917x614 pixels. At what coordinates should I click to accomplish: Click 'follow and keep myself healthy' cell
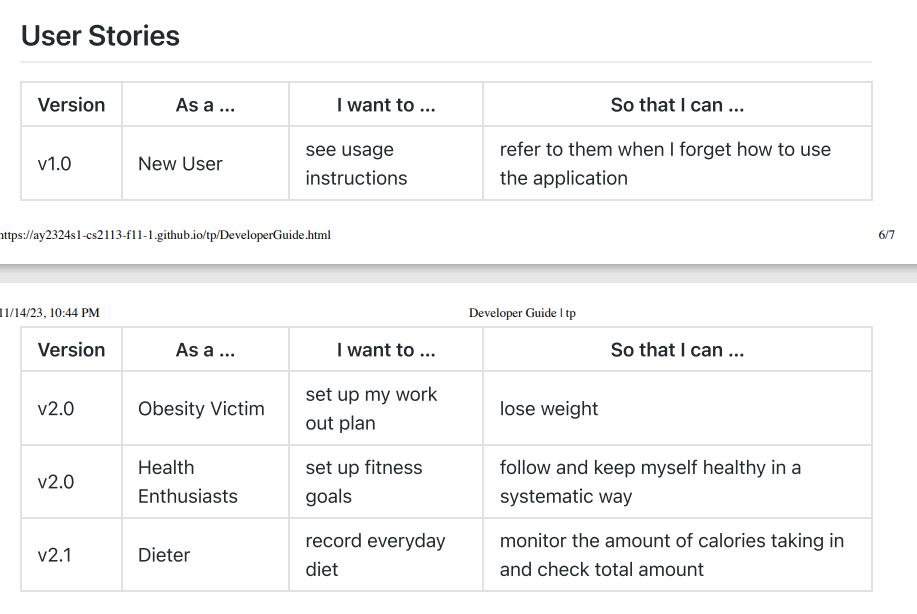[x=650, y=482]
